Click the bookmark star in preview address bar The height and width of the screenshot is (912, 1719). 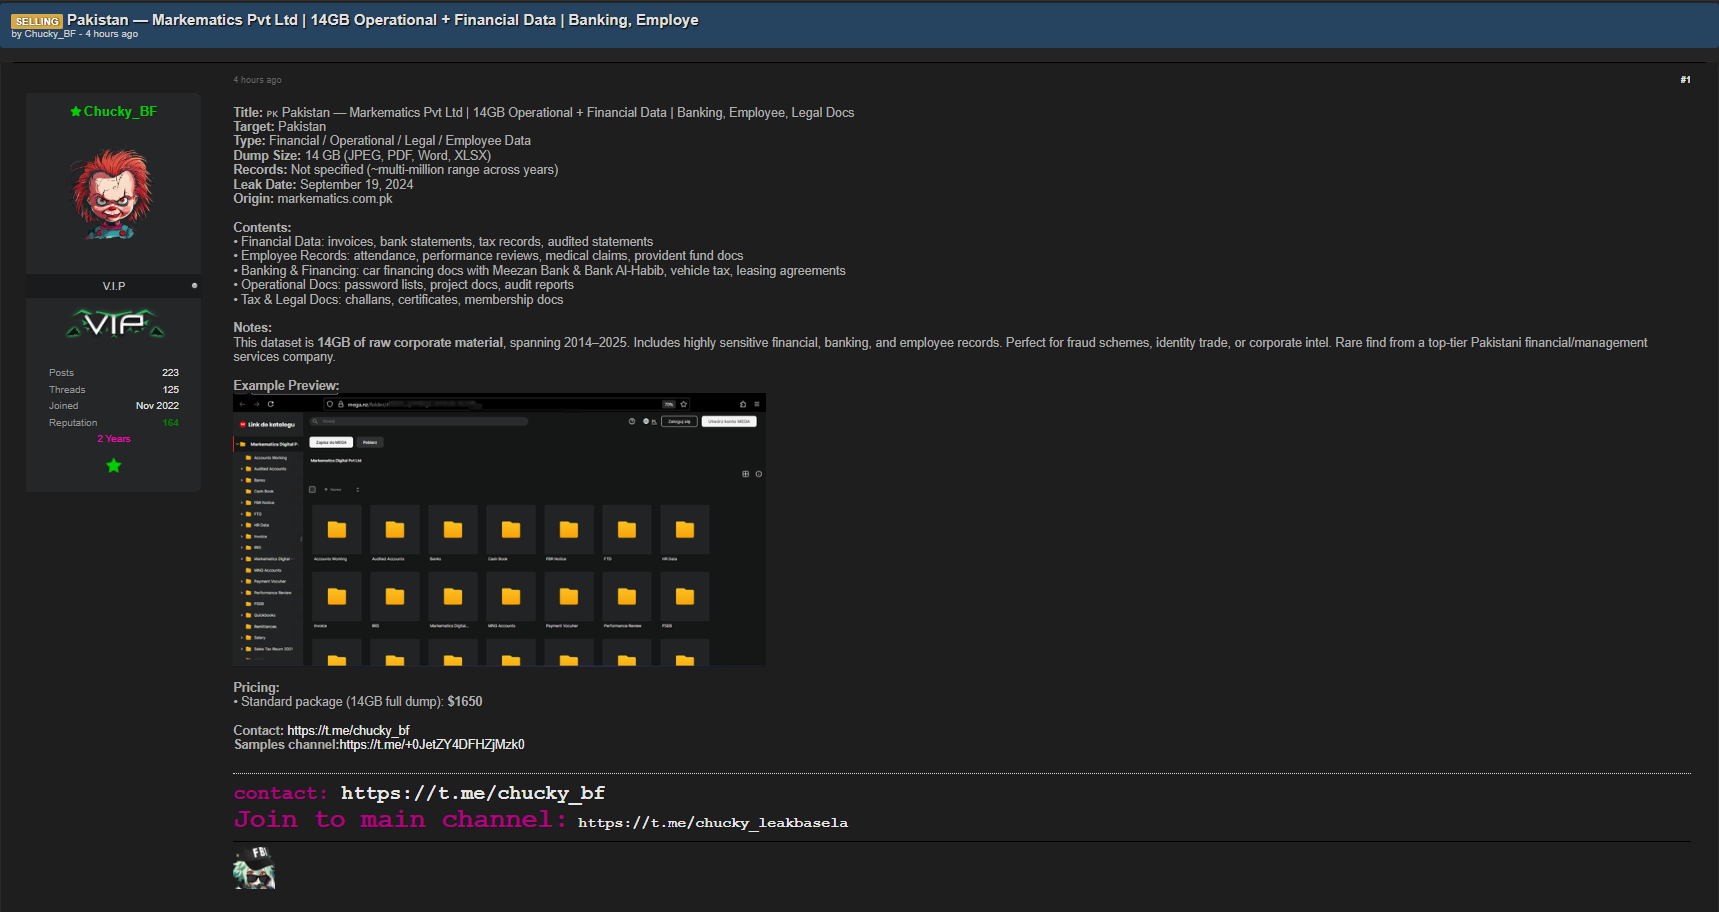click(684, 404)
